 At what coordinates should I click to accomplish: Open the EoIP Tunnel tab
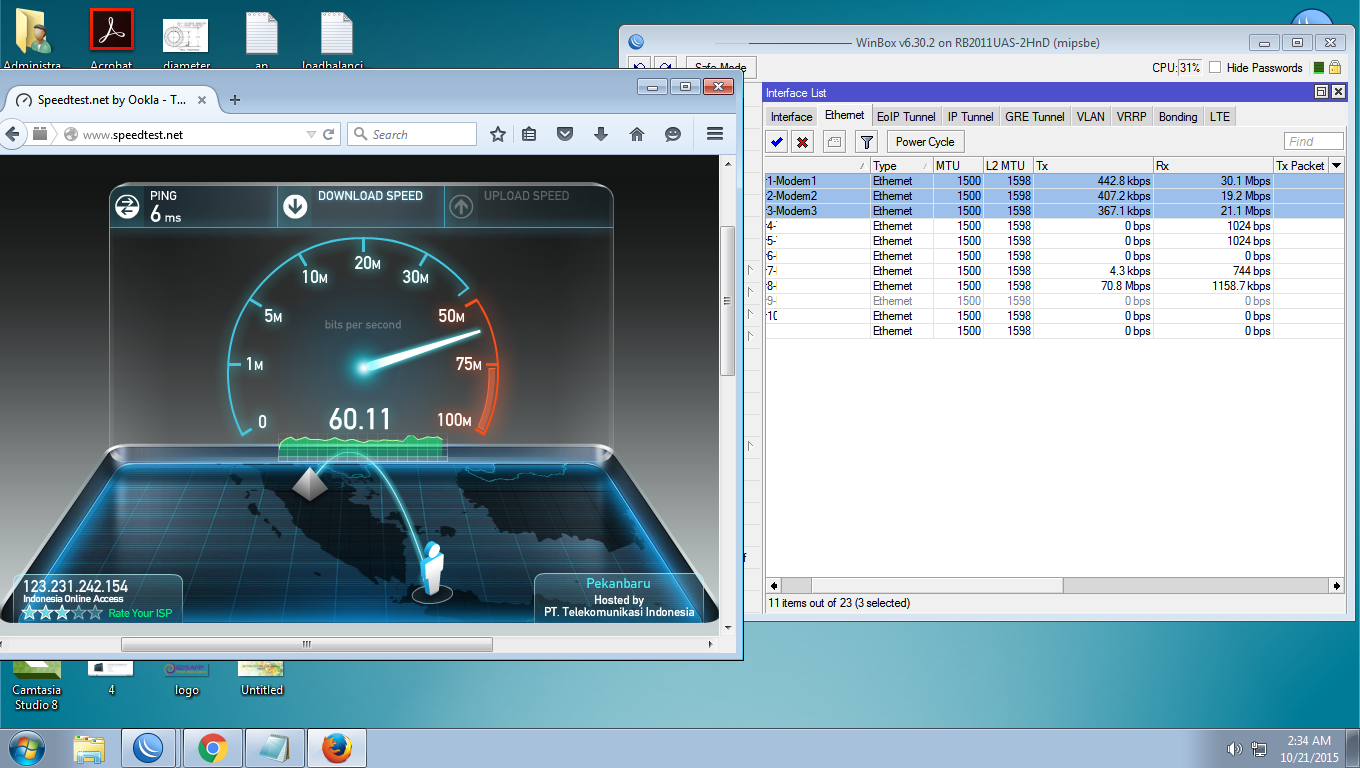(906, 117)
